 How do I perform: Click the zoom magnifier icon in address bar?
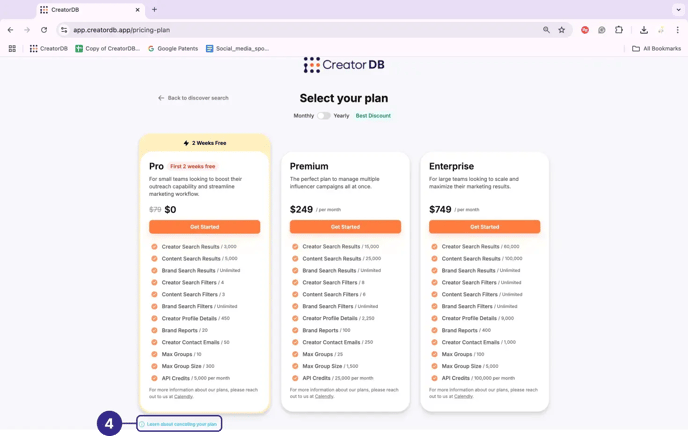click(x=546, y=30)
